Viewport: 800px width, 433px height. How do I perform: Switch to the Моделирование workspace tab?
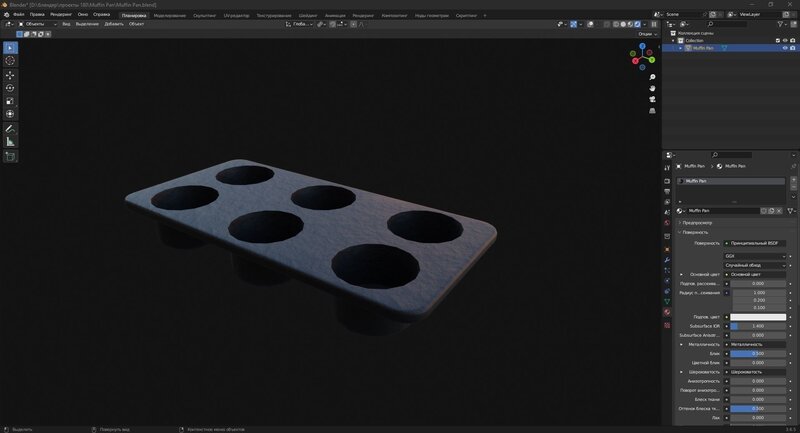click(x=169, y=16)
